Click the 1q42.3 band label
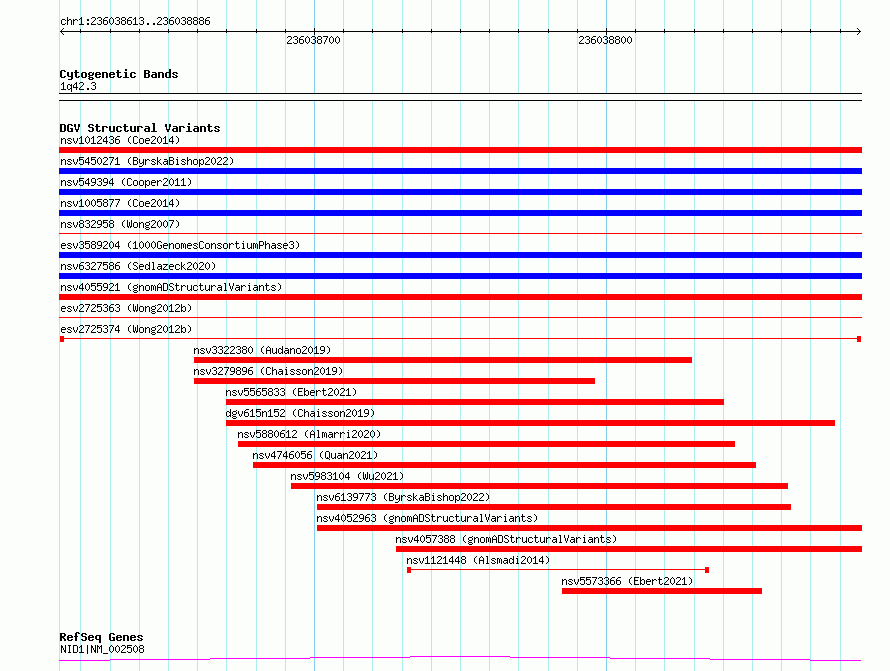Screen dimensions: 890x671 tap(78, 86)
